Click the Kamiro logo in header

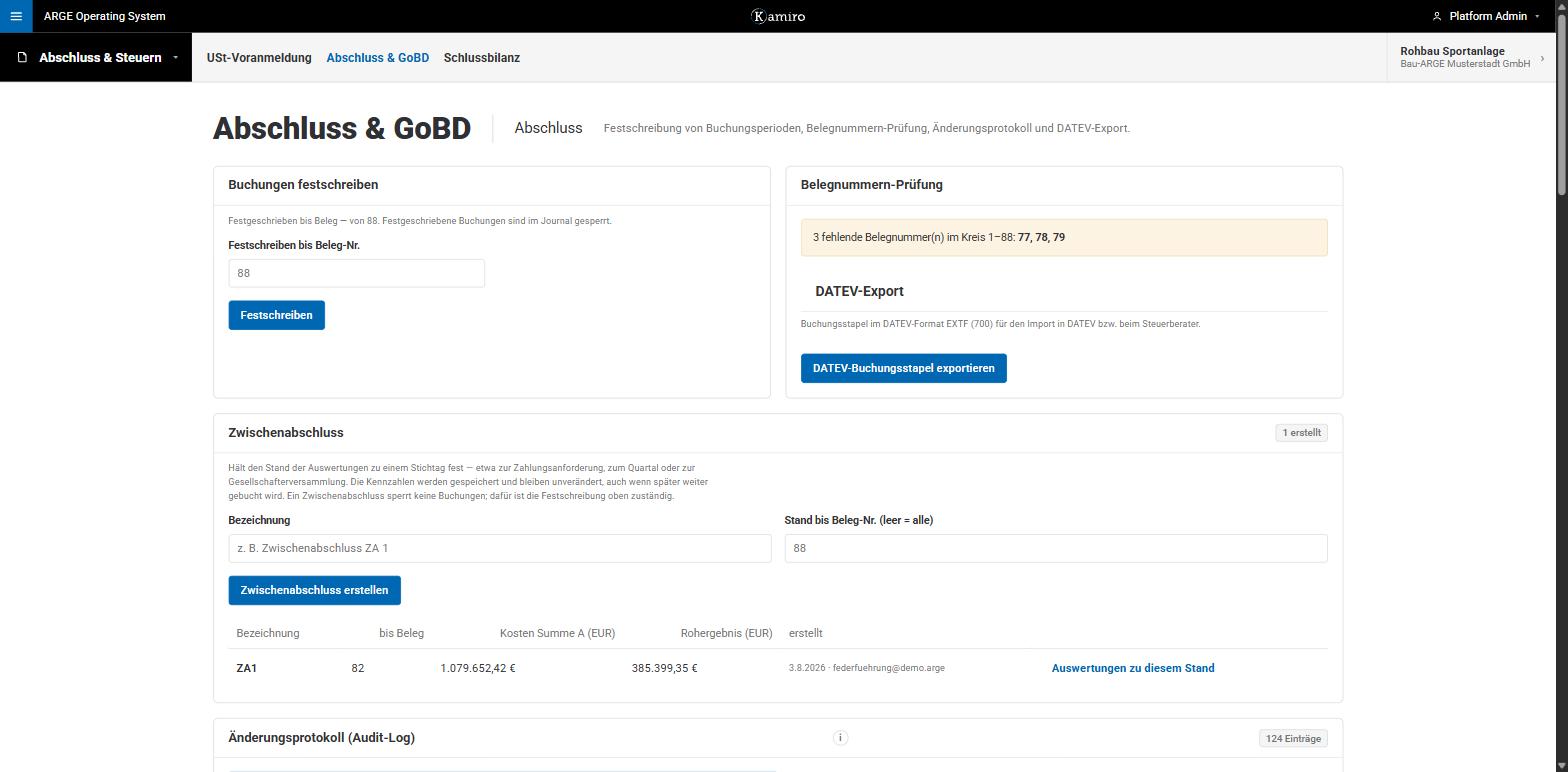point(778,16)
